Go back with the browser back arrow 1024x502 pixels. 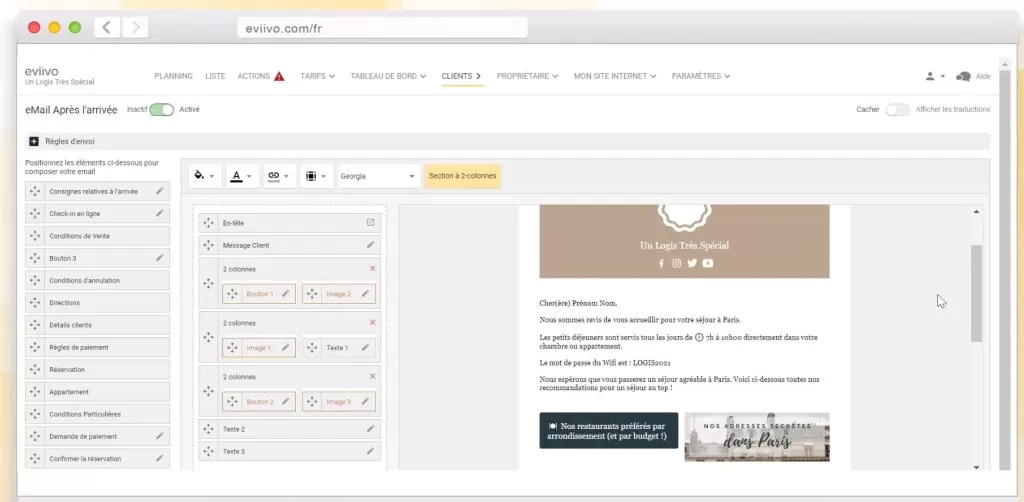106,27
